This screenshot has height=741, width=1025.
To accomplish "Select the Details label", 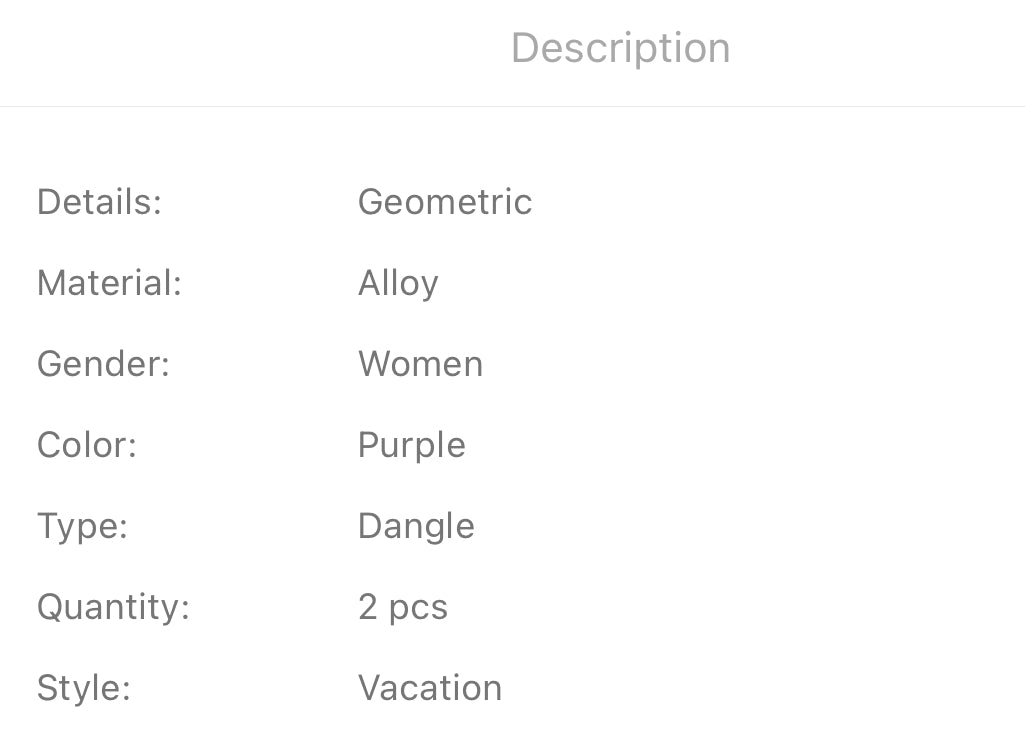I will tap(99, 201).
